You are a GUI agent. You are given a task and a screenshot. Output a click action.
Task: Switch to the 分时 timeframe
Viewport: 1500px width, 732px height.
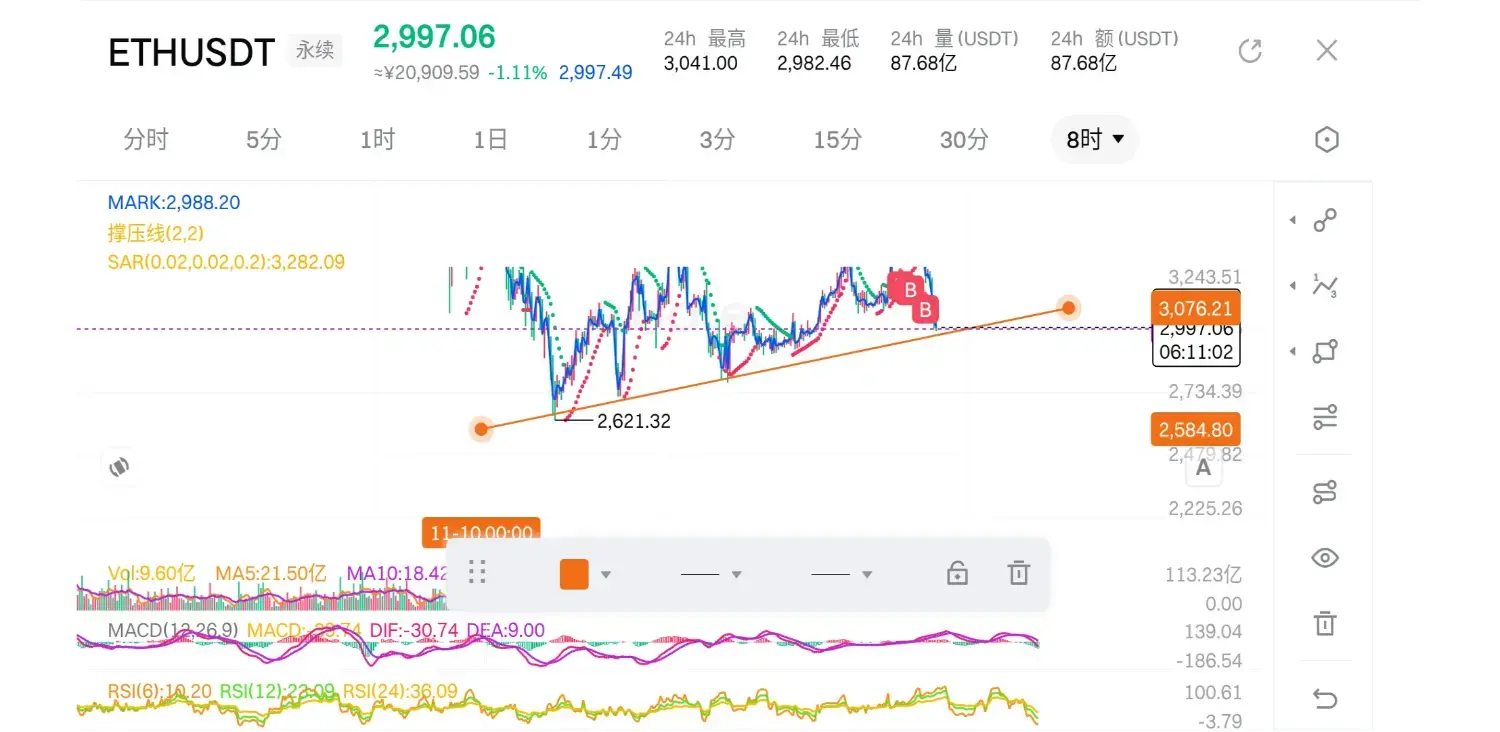[x=146, y=140]
